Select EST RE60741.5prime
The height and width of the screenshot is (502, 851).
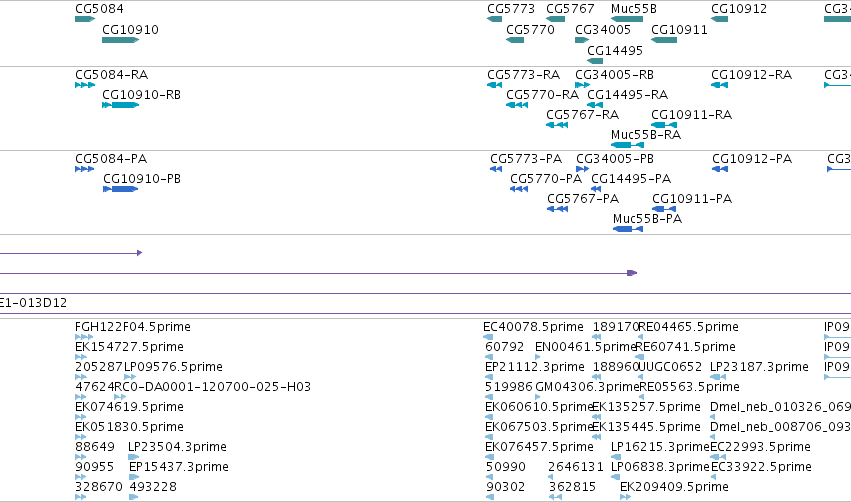[x=639, y=357]
